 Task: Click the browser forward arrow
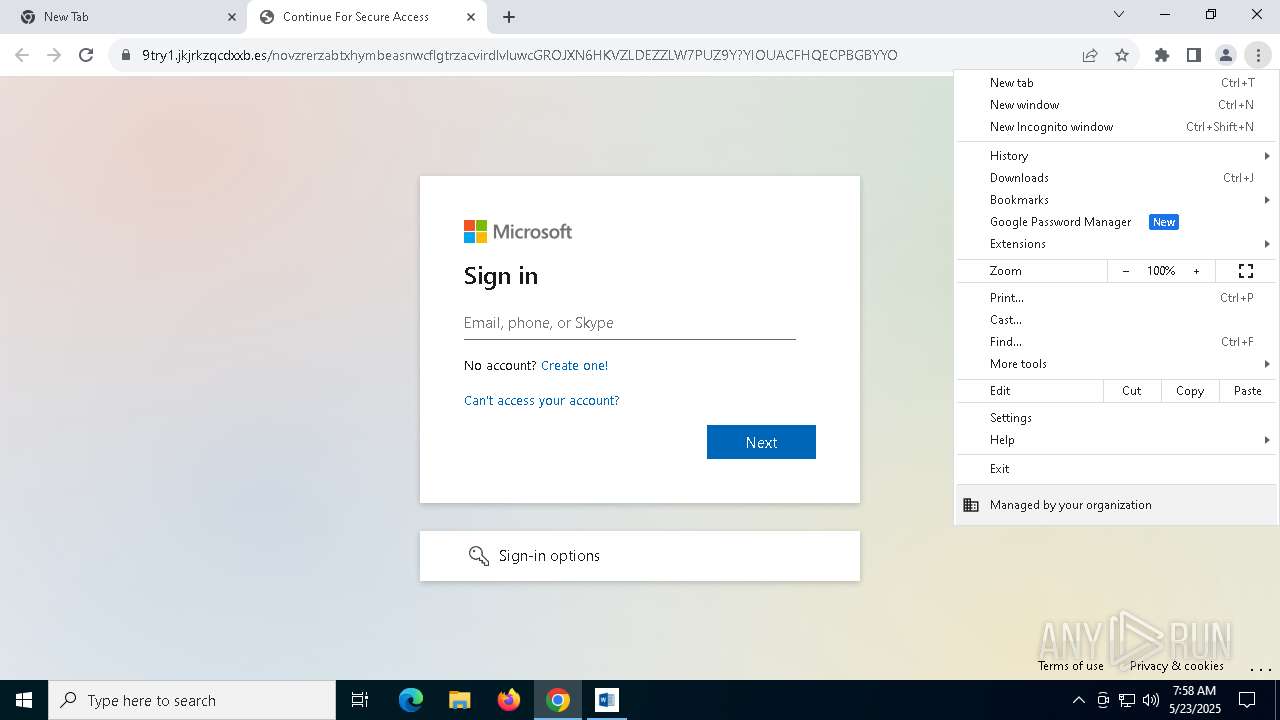click(54, 55)
